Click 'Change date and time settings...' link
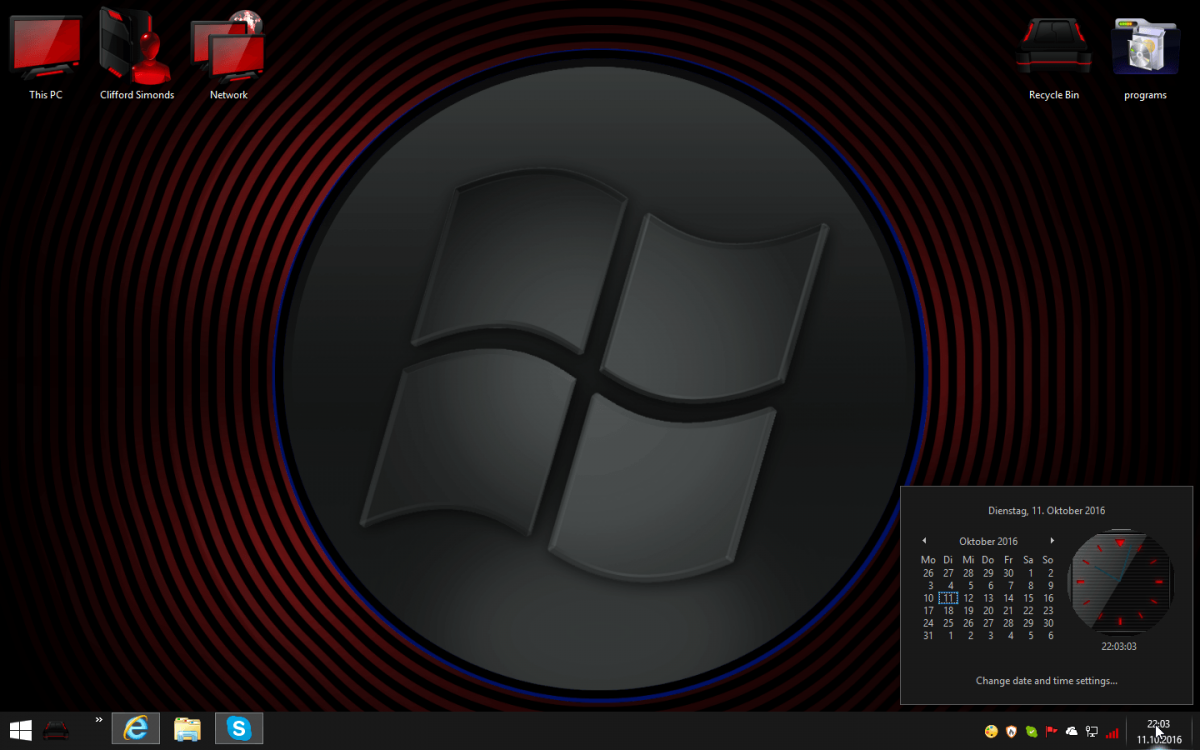 coord(1046,681)
